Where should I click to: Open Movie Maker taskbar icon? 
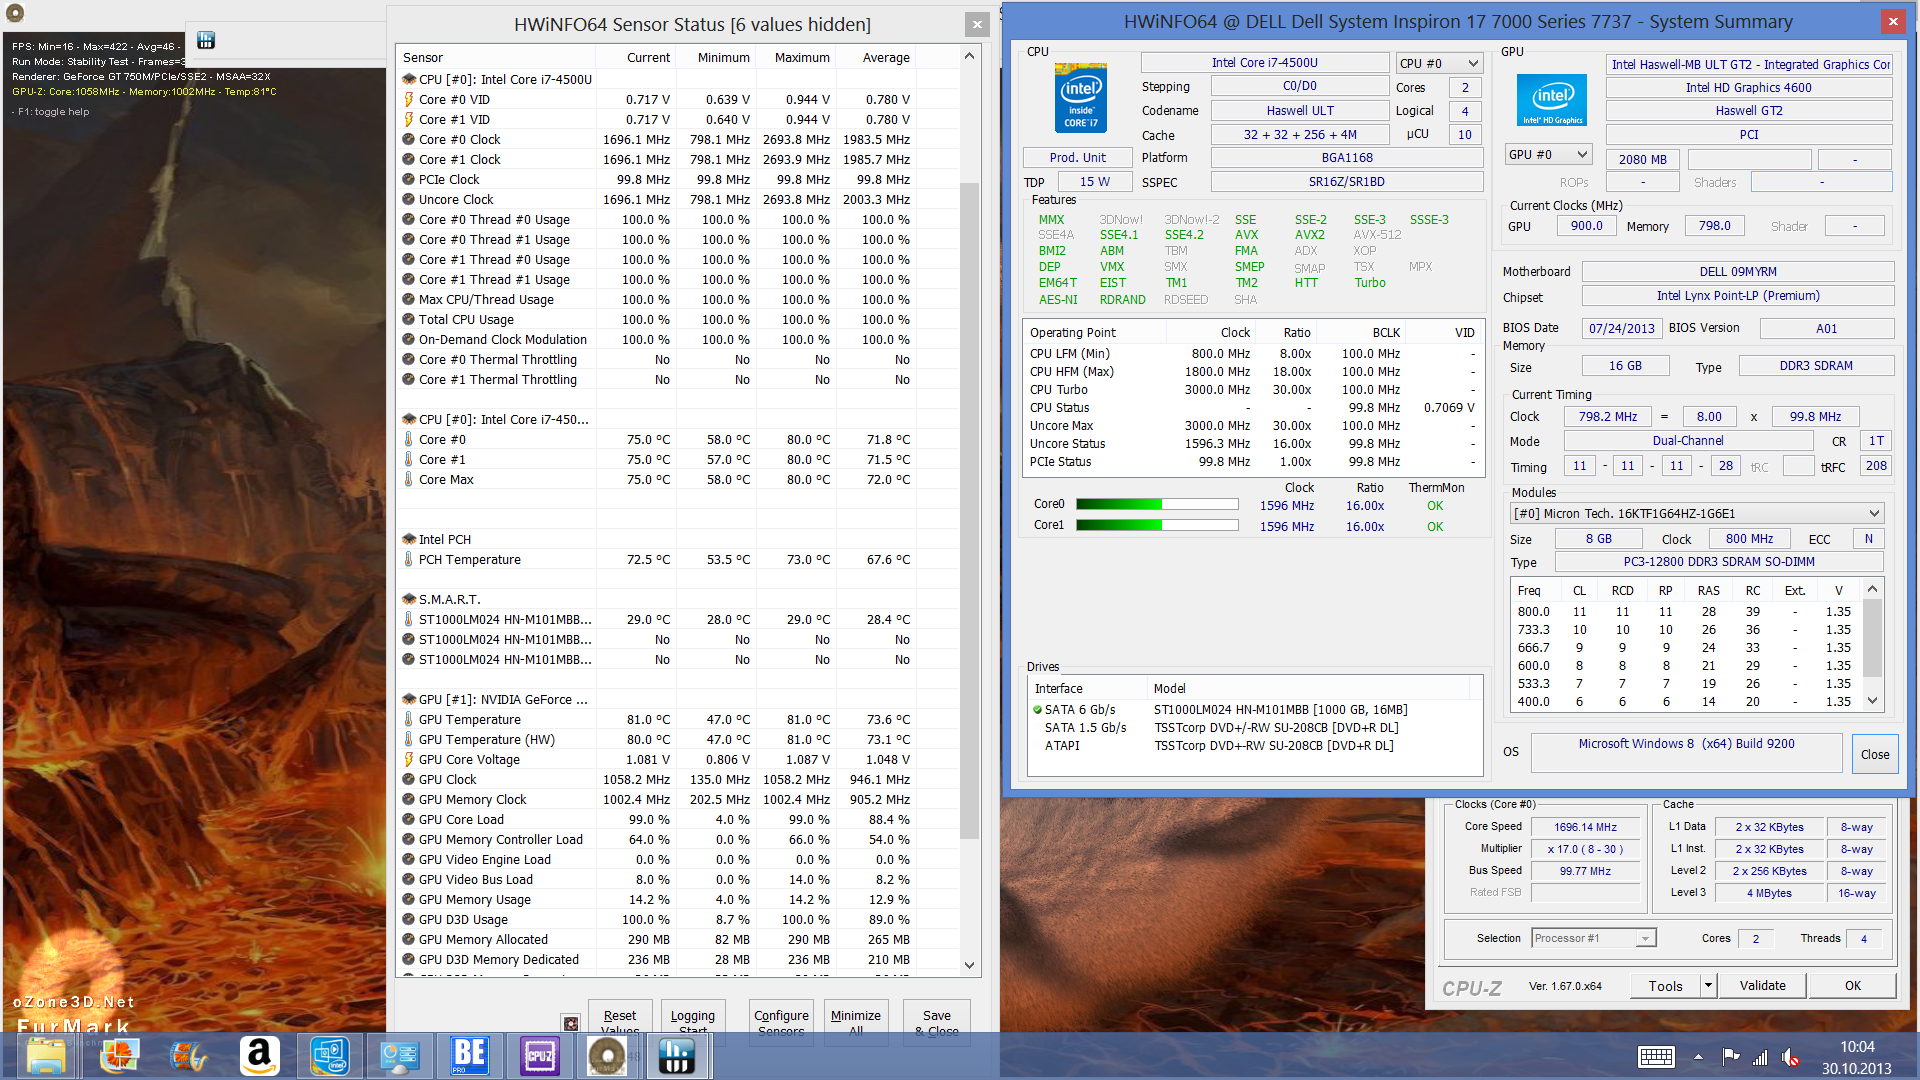pos(188,1056)
